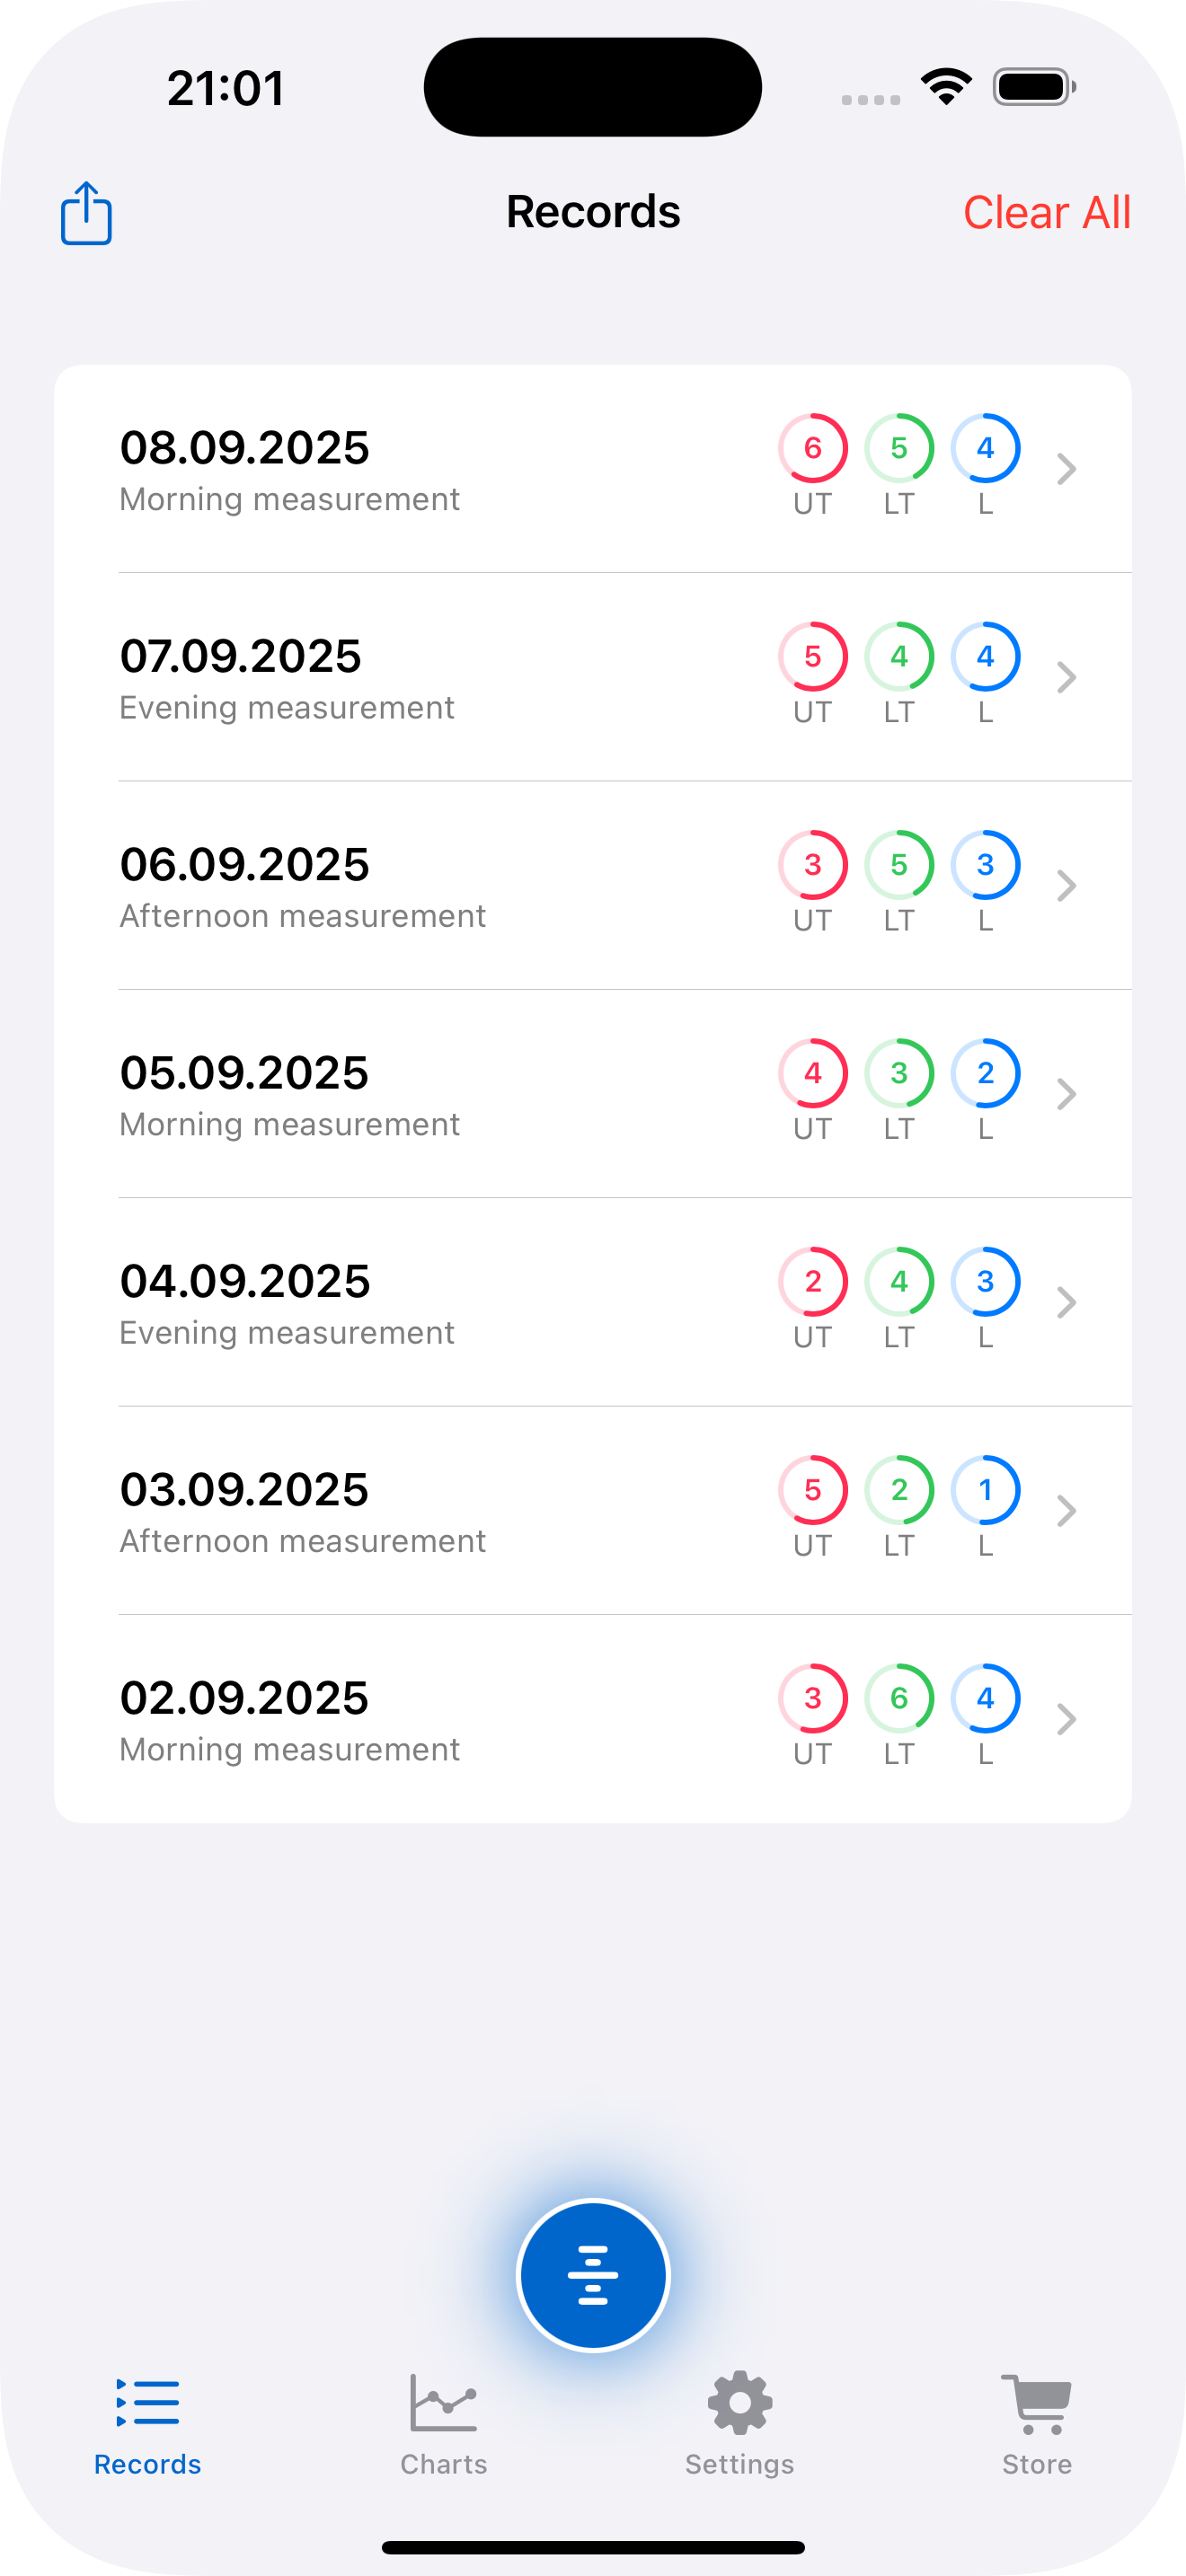The image size is (1186, 2576).
Task: Expand the 06.09.2025 record chevron
Action: point(1066,886)
